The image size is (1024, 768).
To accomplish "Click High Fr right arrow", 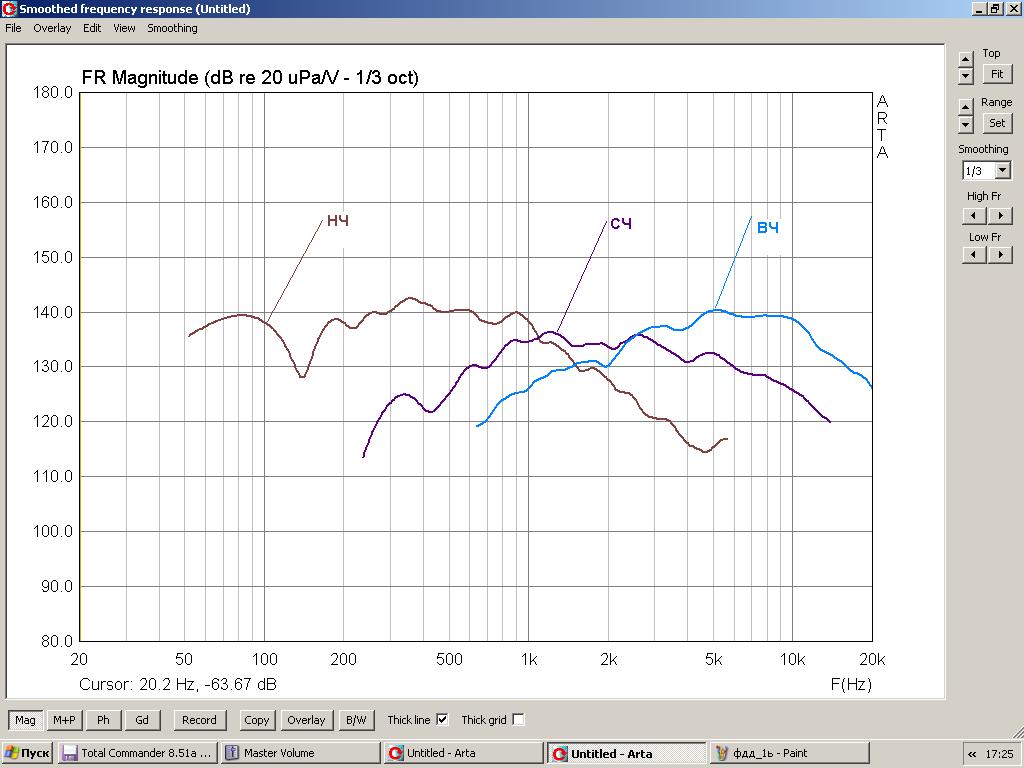I will 1000,216.
